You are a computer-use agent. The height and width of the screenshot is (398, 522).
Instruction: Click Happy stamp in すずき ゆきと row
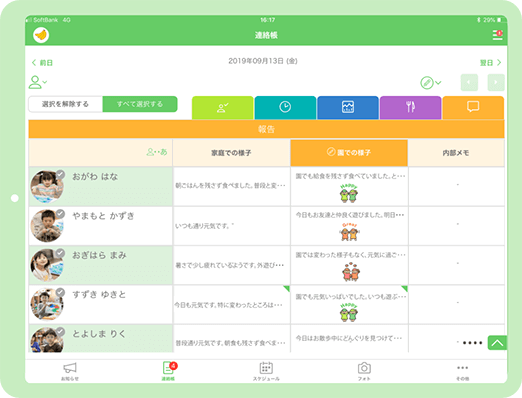(x=349, y=312)
